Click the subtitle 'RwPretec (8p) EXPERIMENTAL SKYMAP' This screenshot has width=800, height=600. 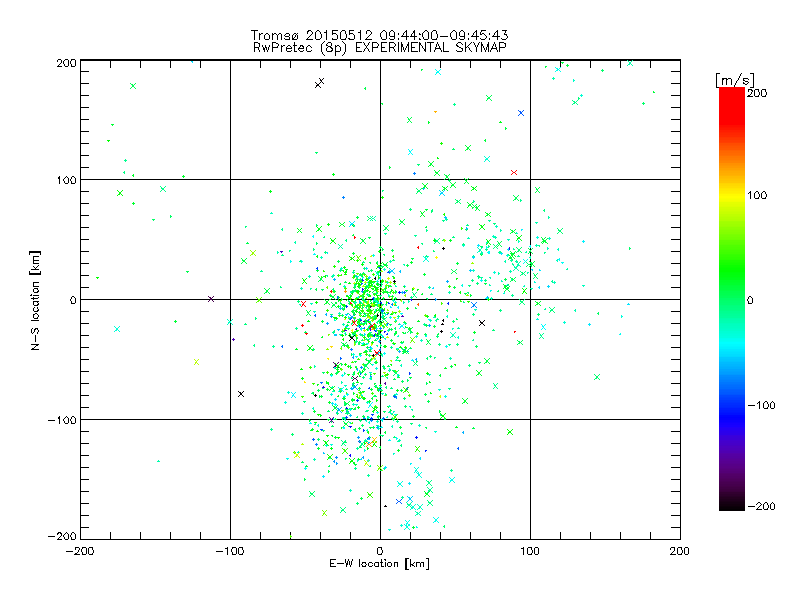(x=380, y=48)
